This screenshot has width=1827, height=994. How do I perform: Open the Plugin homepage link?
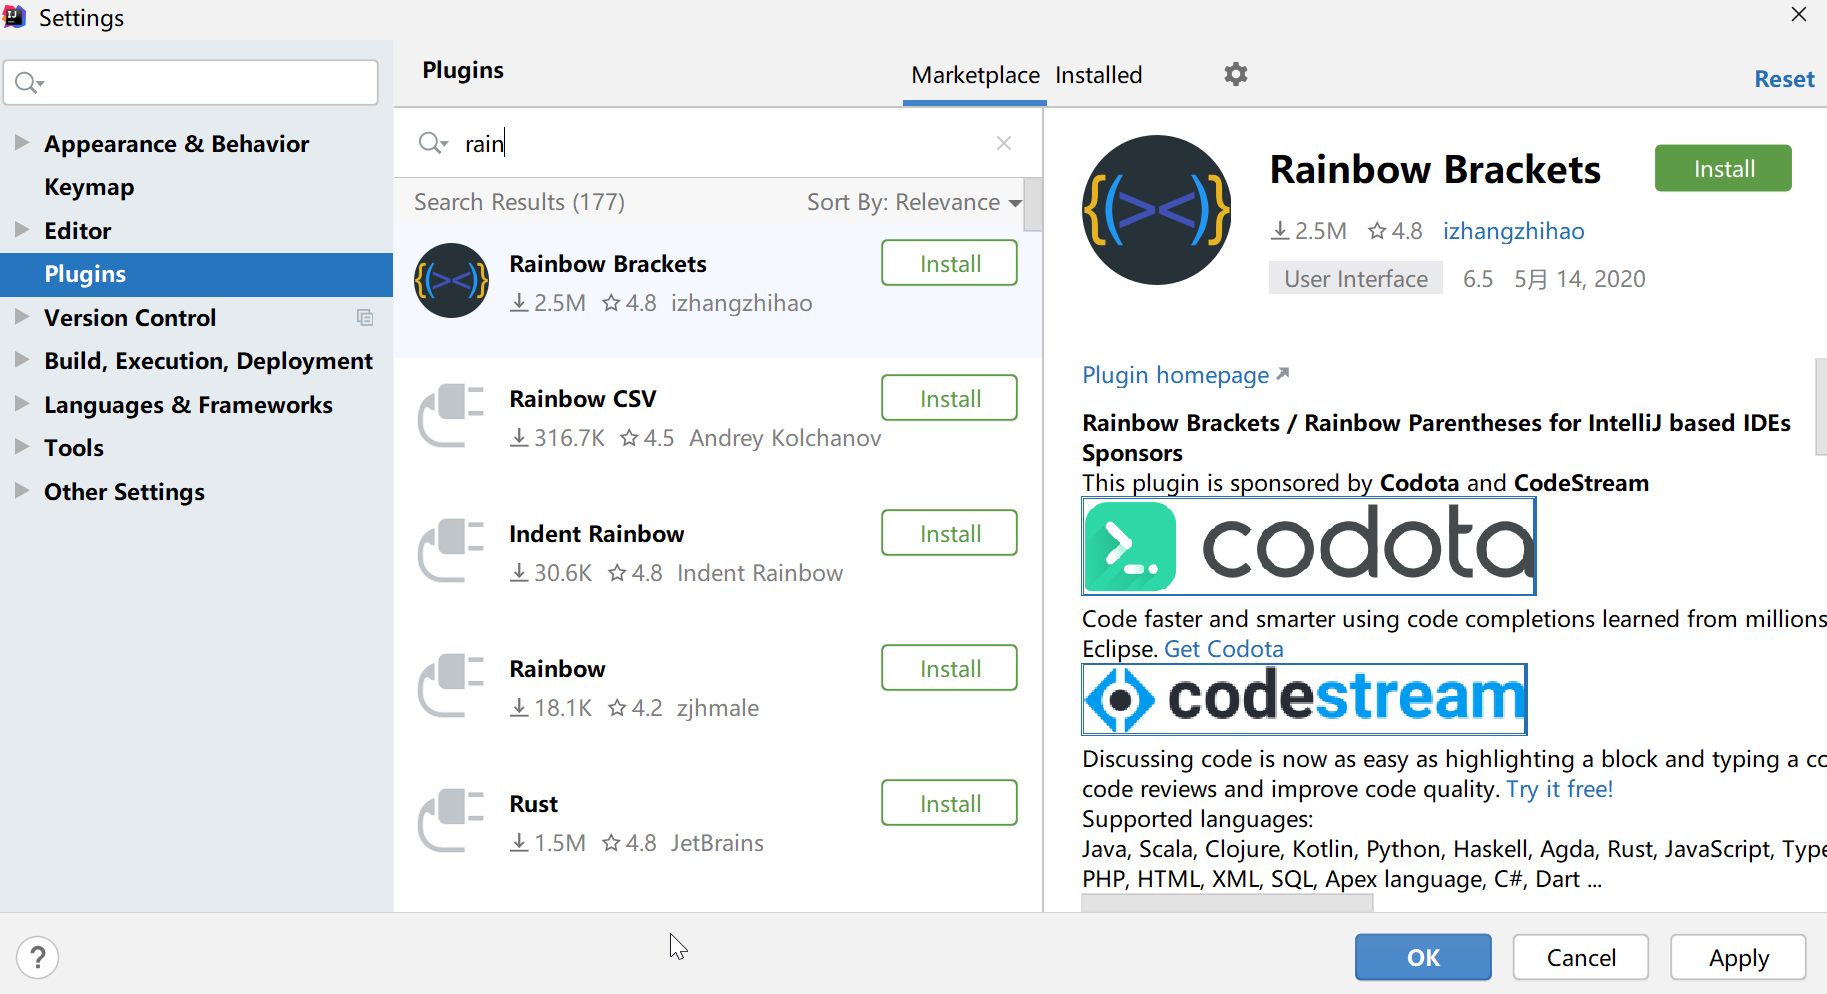(x=1186, y=375)
